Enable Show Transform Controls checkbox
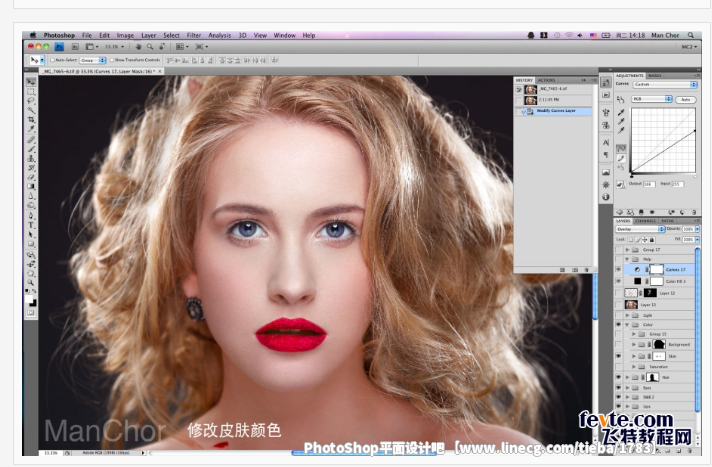 tap(112, 60)
